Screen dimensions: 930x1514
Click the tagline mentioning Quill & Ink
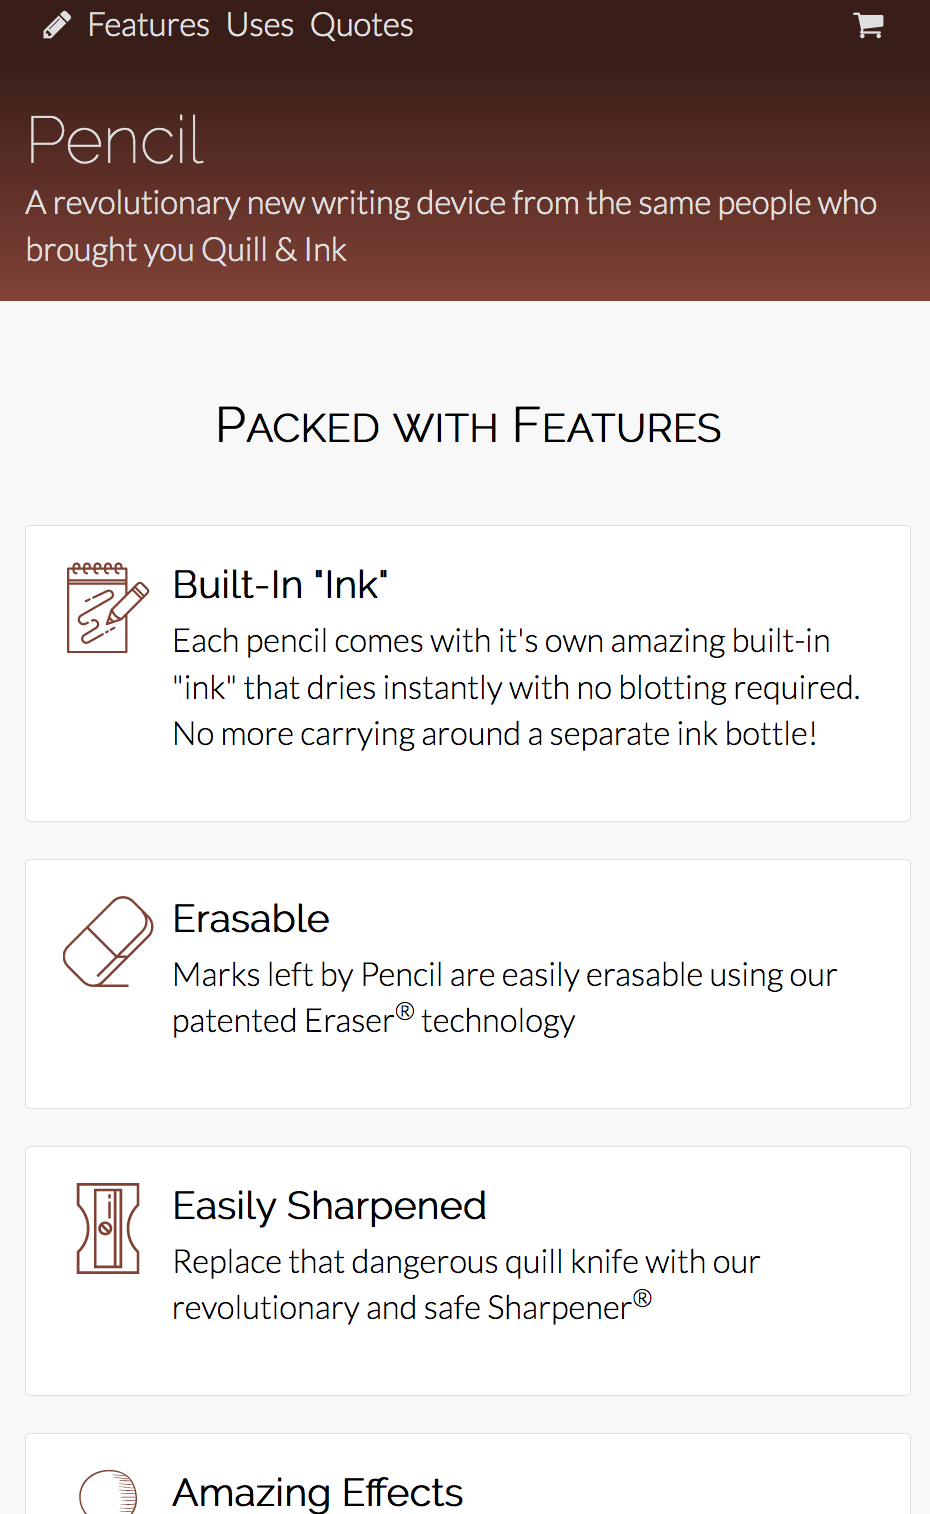pos(451,226)
